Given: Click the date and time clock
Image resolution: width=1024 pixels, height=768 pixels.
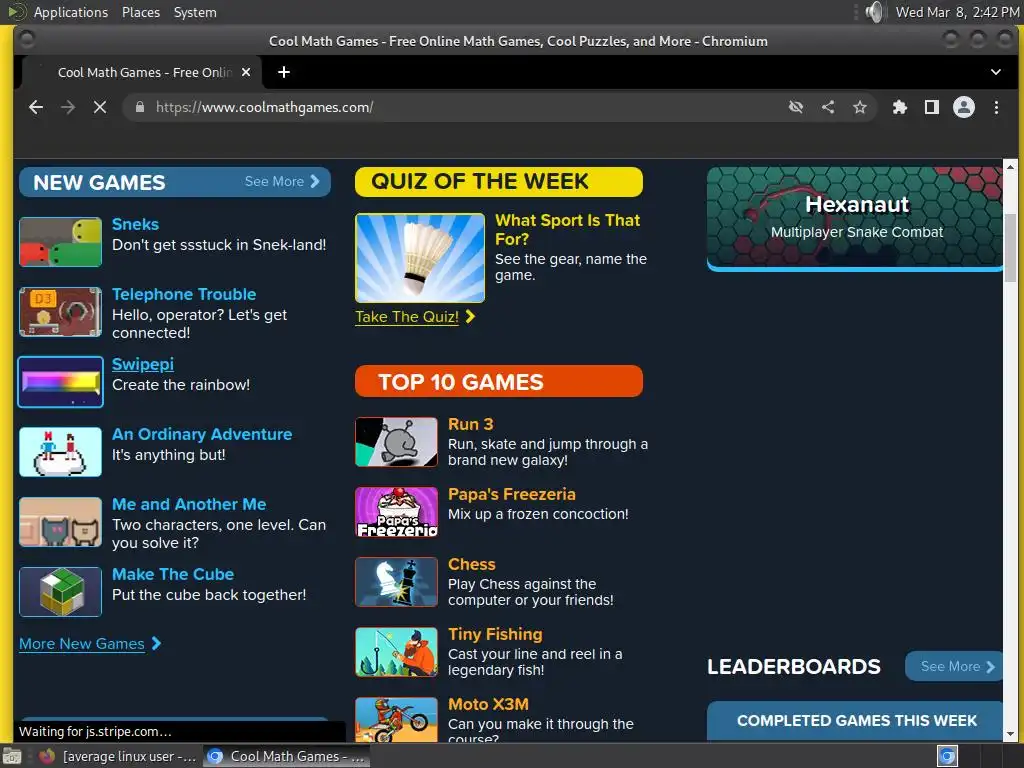Looking at the screenshot, I should pos(957,12).
